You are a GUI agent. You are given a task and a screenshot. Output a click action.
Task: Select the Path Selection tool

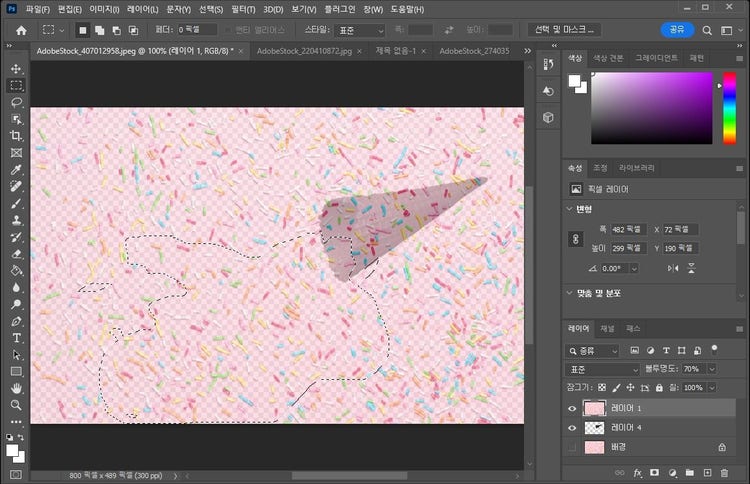(x=16, y=354)
